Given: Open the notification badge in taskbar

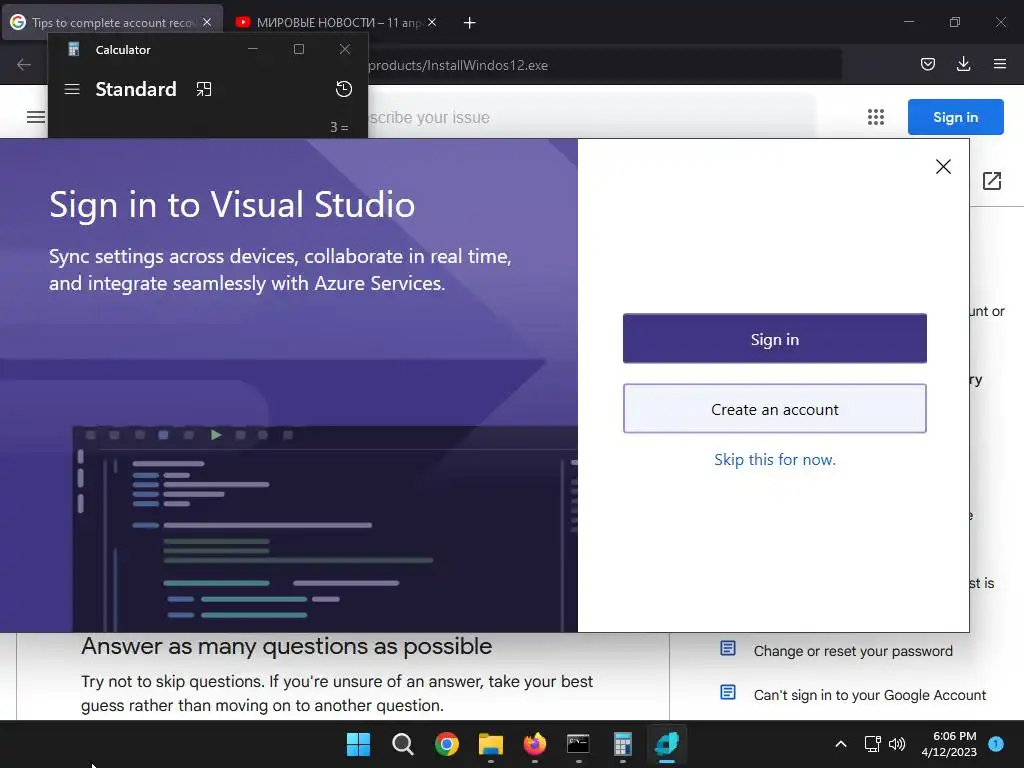Looking at the screenshot, I should click(x=996, y=743).
